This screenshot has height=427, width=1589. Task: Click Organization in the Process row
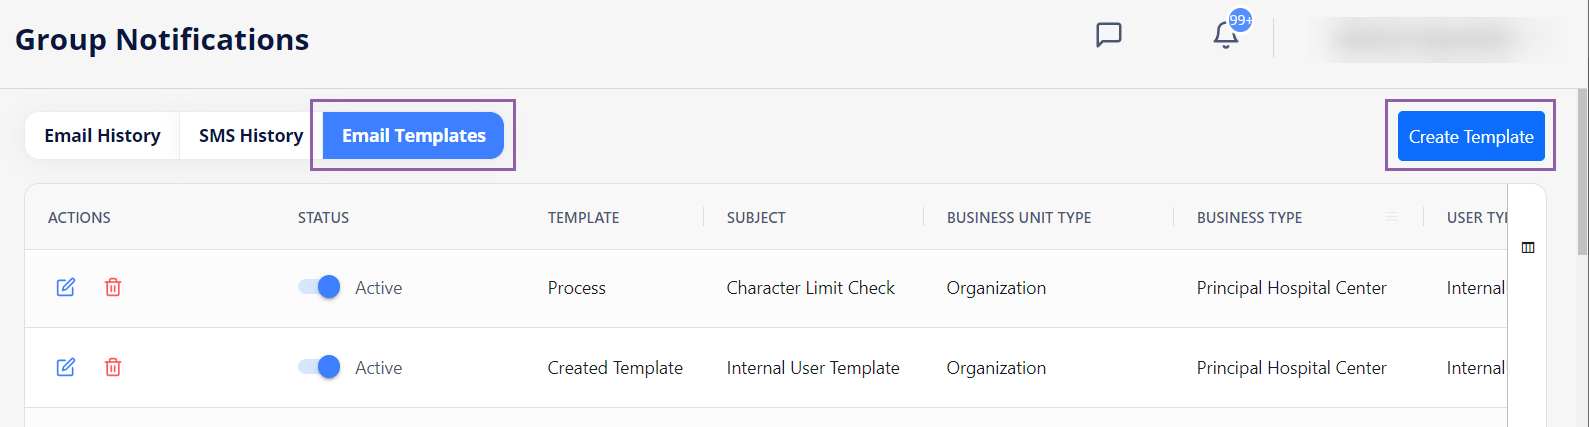[x=996, y=288]
